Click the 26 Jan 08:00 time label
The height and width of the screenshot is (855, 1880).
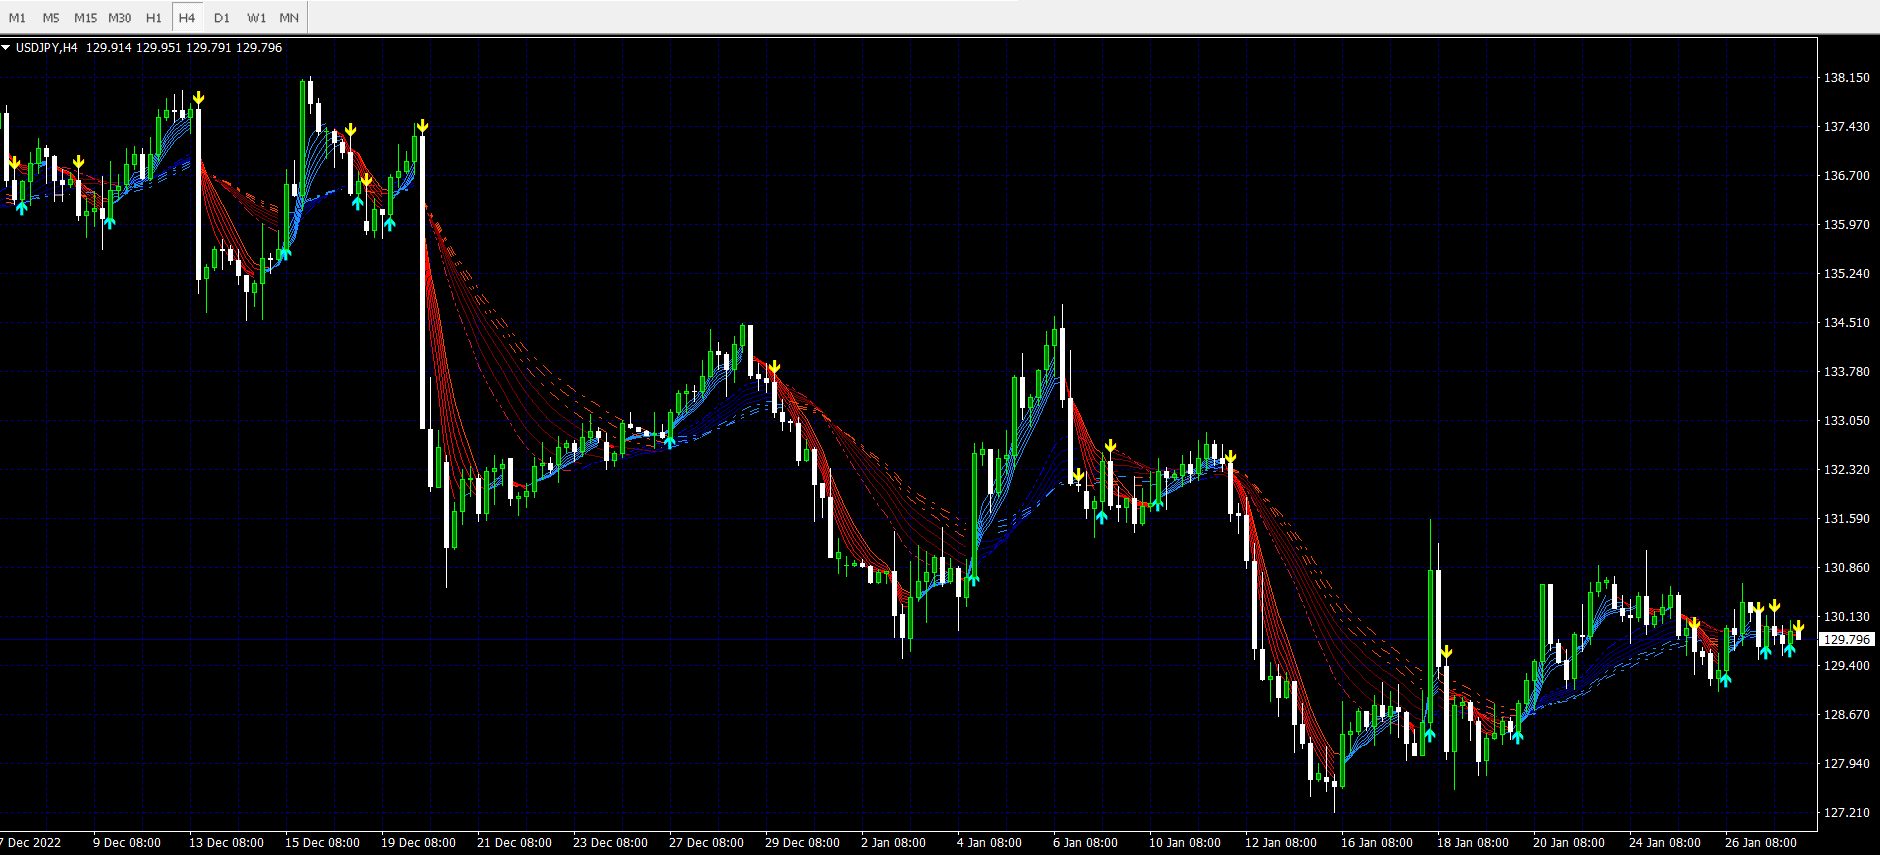click(1760, 842)
